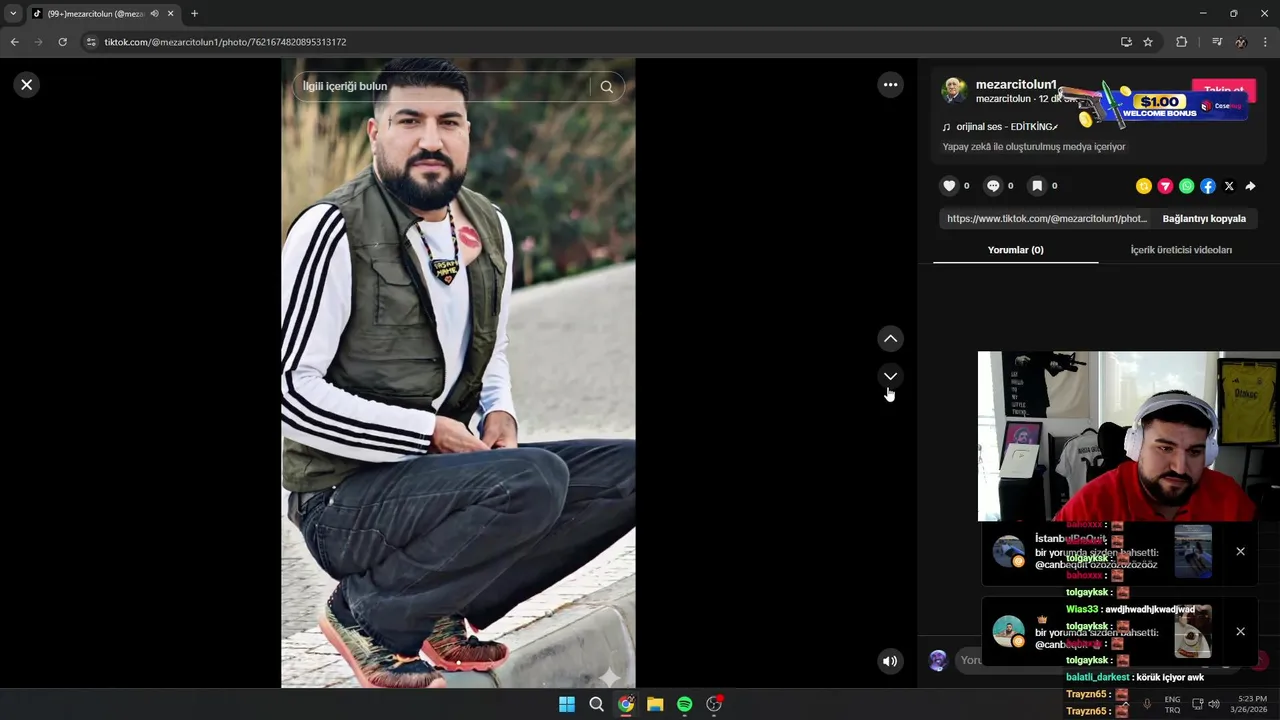The image size is (1280, 720).
Task: Click the $1.00 Welcome Bonus banner
Action: click(x=1160, y=104)
